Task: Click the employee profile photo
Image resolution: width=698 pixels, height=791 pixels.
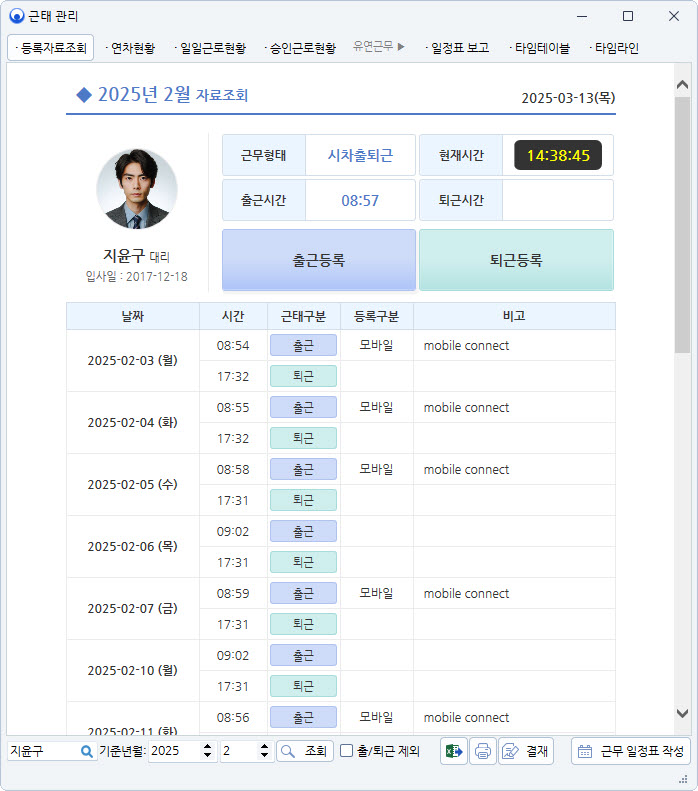Action: tap(137, 190)
